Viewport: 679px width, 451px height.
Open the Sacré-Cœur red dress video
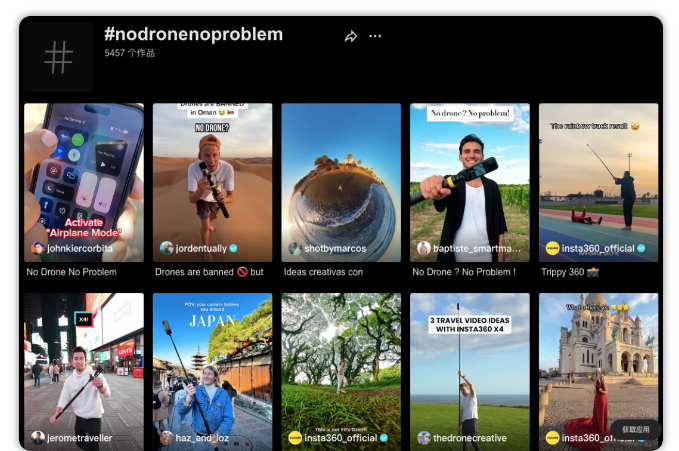(x=598, y=372)
